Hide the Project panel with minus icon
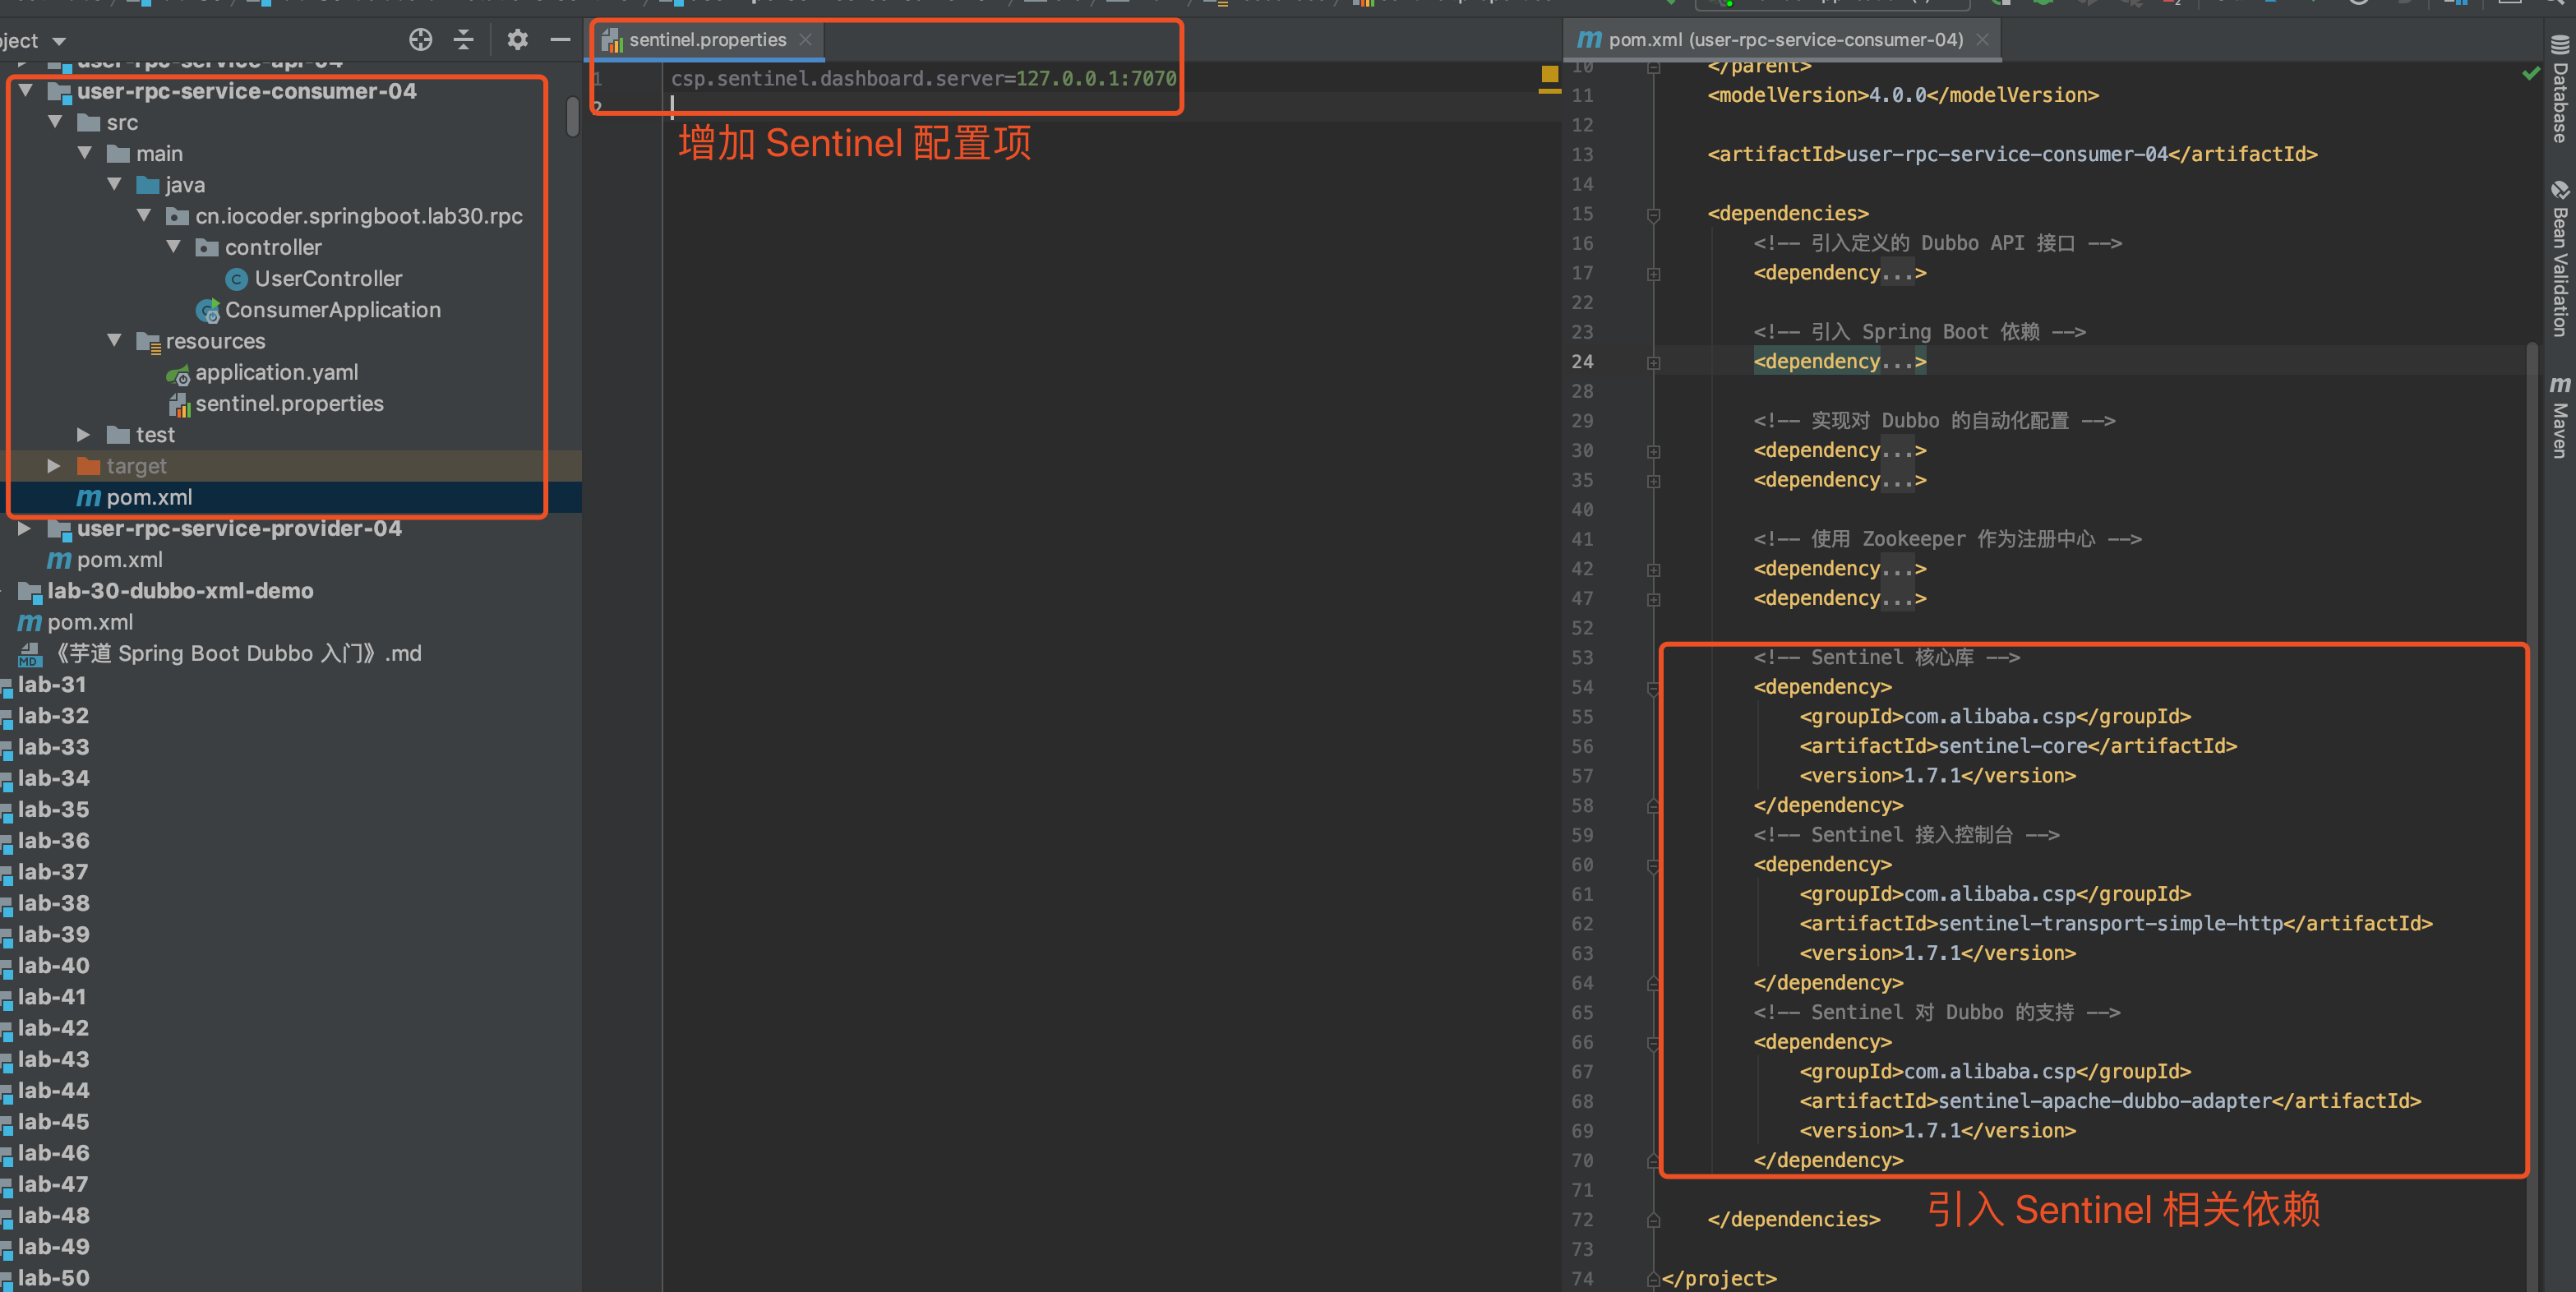 coord(560,40)
